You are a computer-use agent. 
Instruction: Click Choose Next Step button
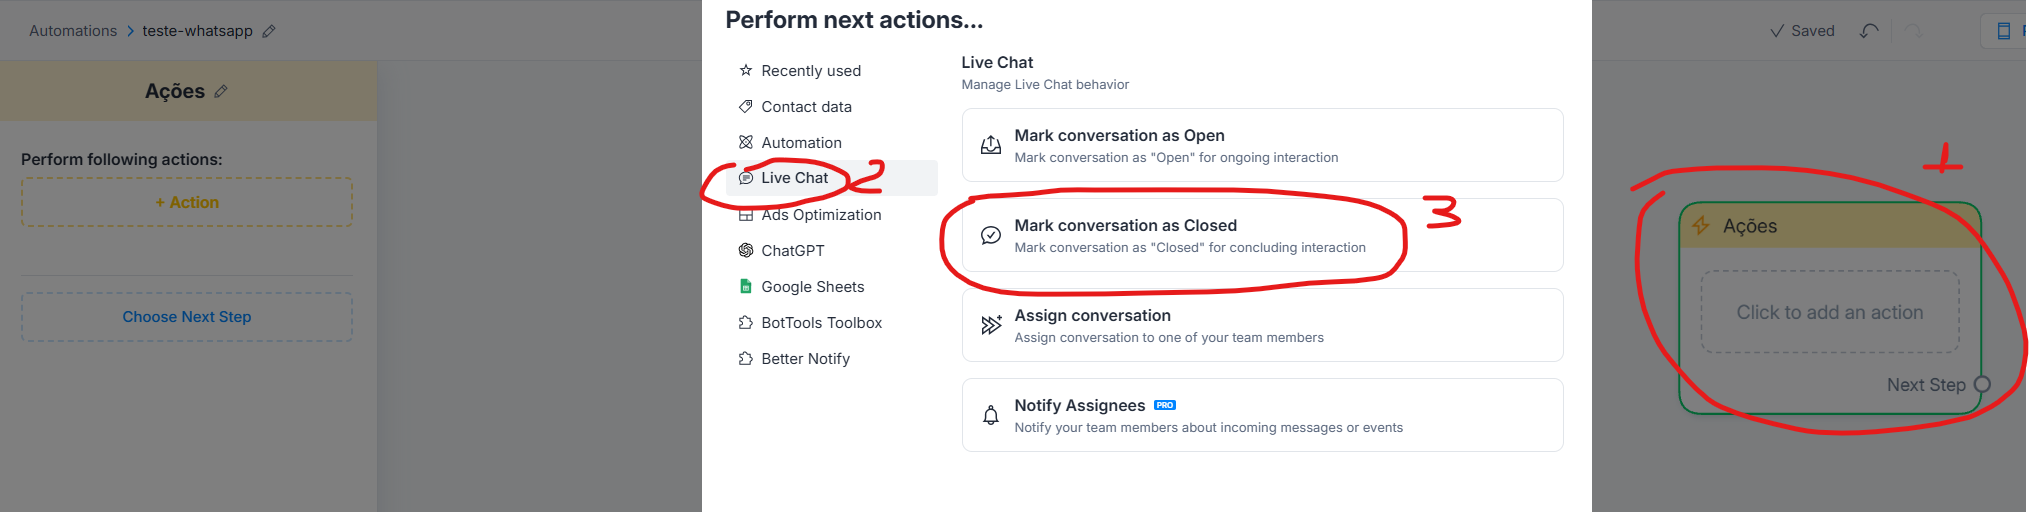pos(187,317)
